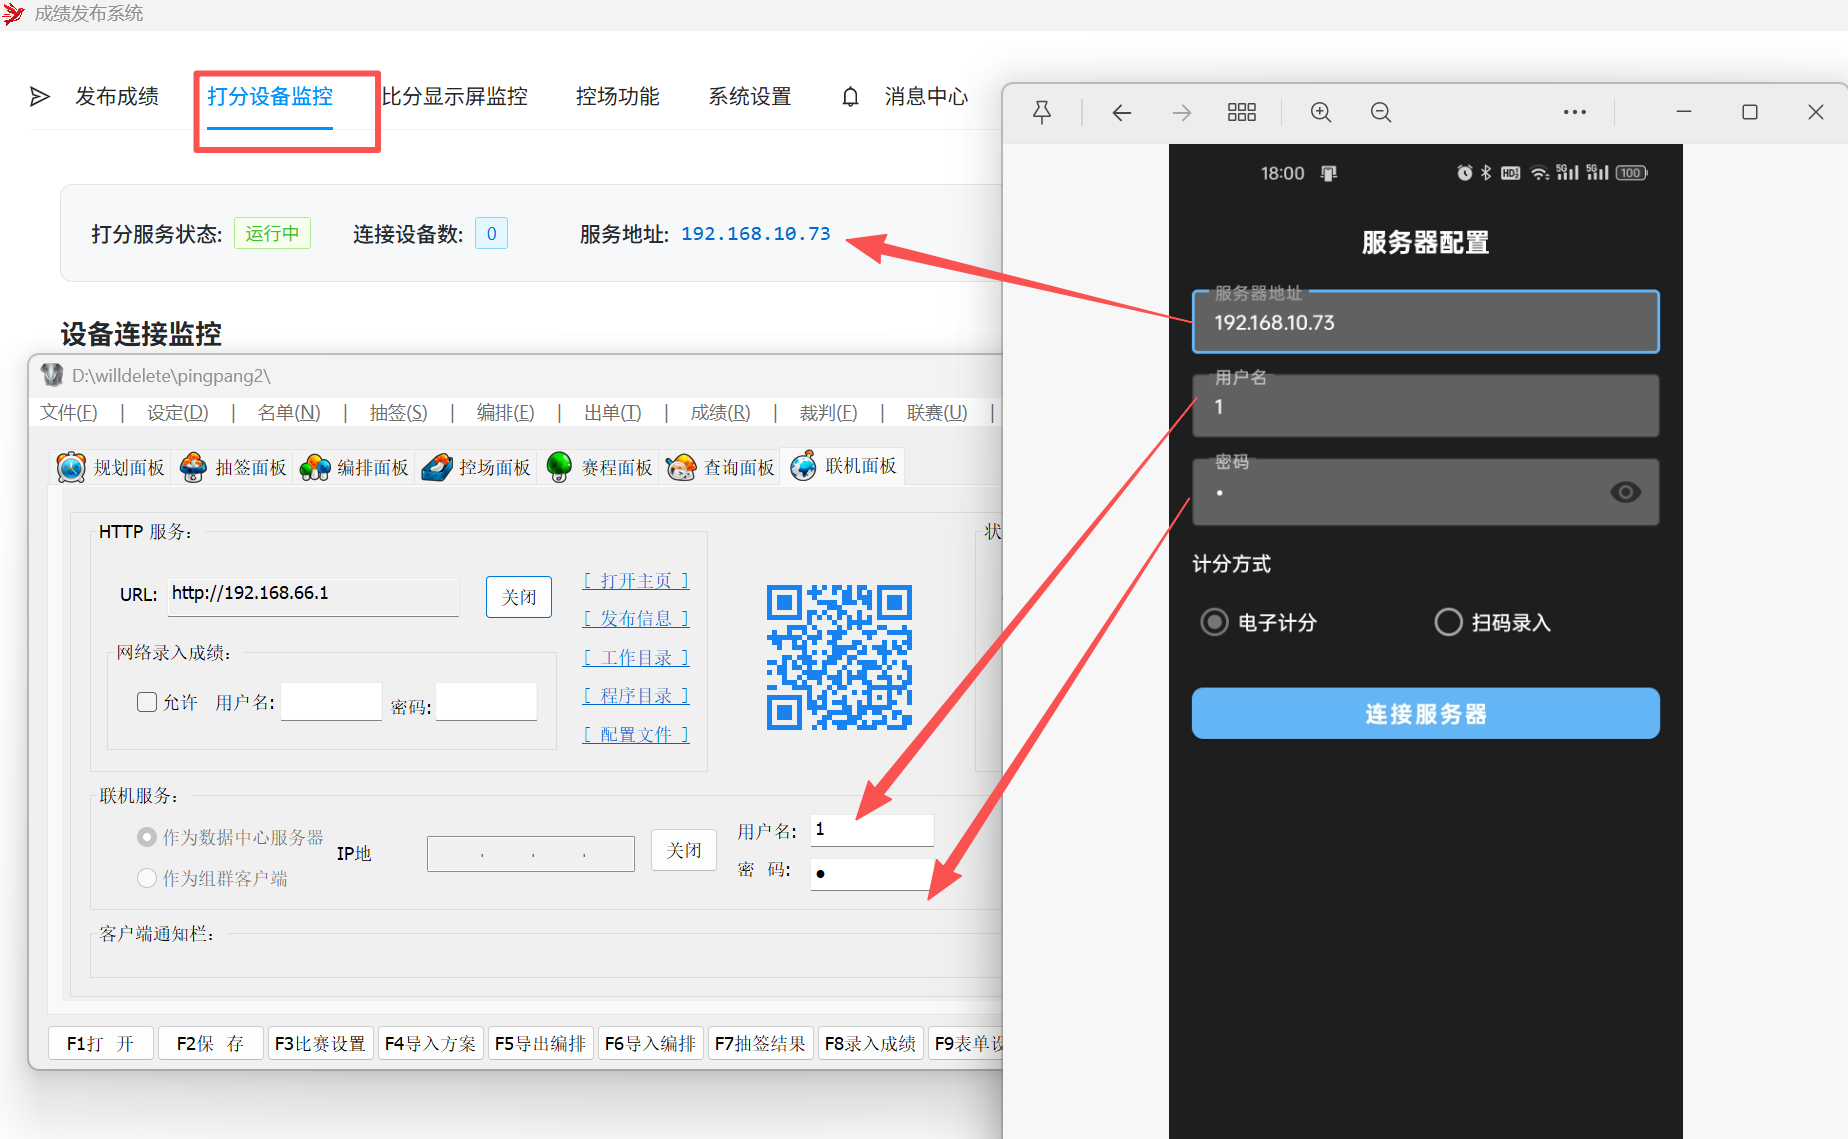Click the back arrow in viewer toolbar
The height and width of the screenshot is (1139, 1848).
coord(1122,112)
